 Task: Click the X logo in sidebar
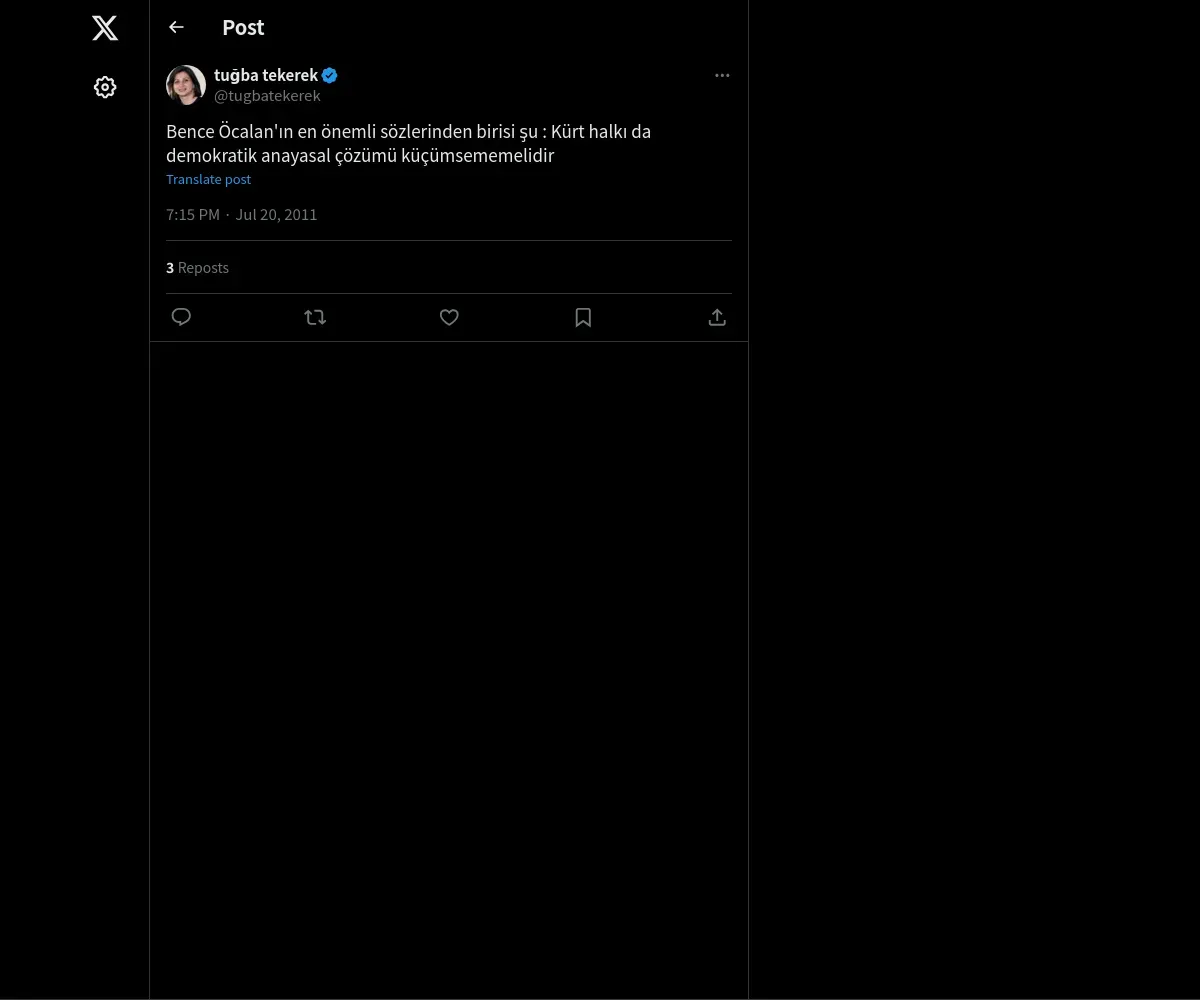[x=105, y=28]
